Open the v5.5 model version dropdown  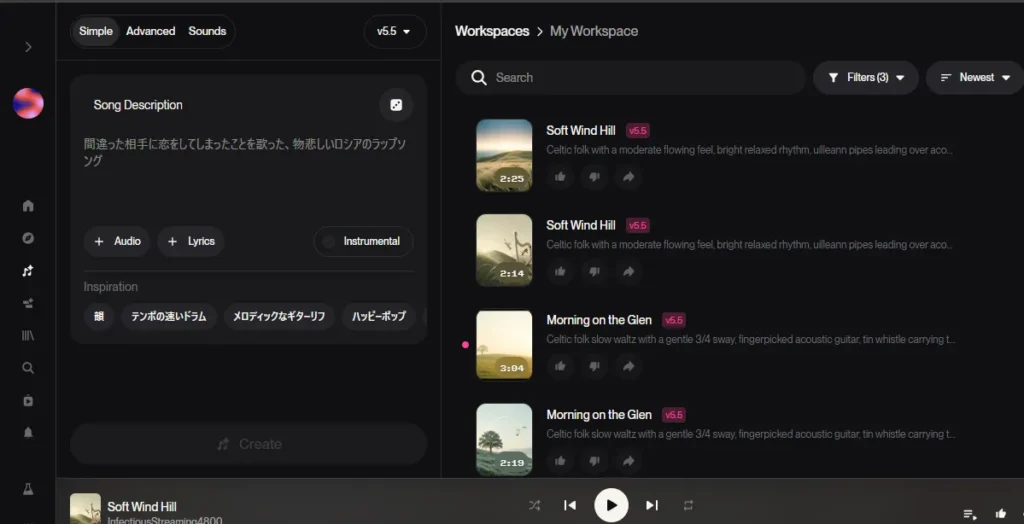point(394,32)
